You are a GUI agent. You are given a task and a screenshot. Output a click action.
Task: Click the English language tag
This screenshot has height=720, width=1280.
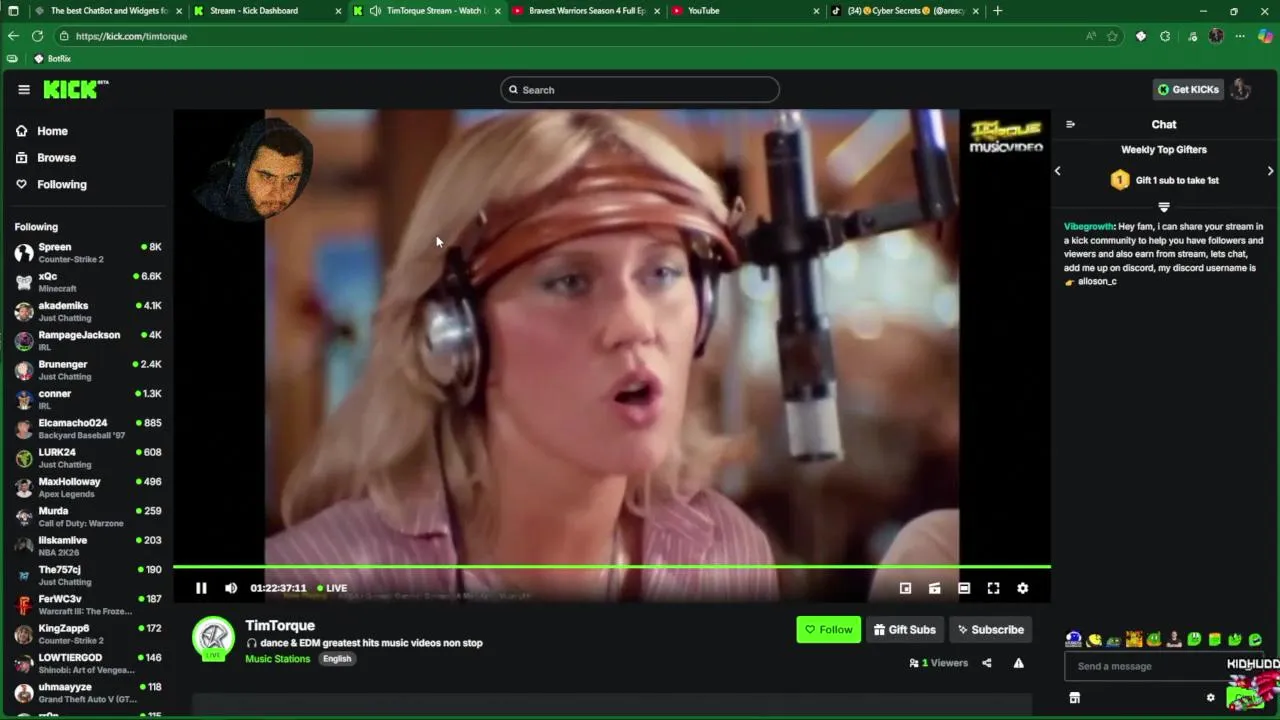[x=337, y=659]
